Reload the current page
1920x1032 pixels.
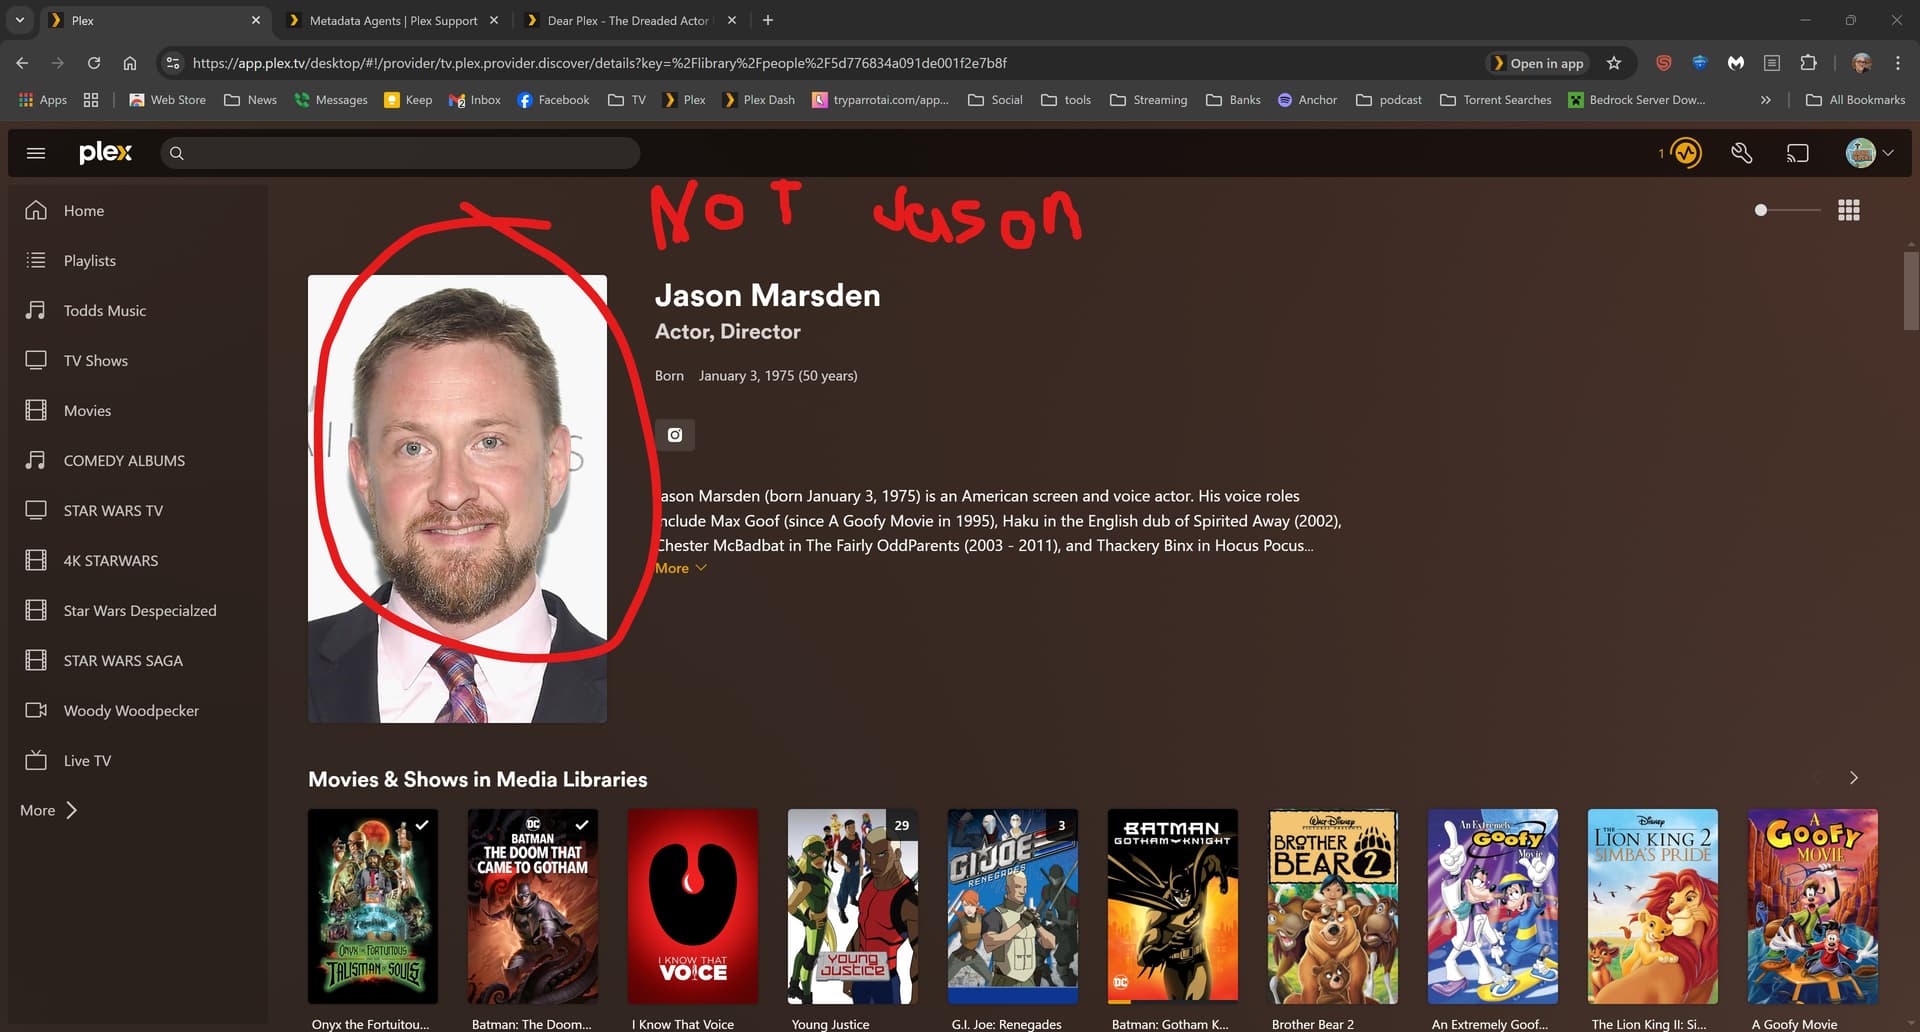point(94,63)
